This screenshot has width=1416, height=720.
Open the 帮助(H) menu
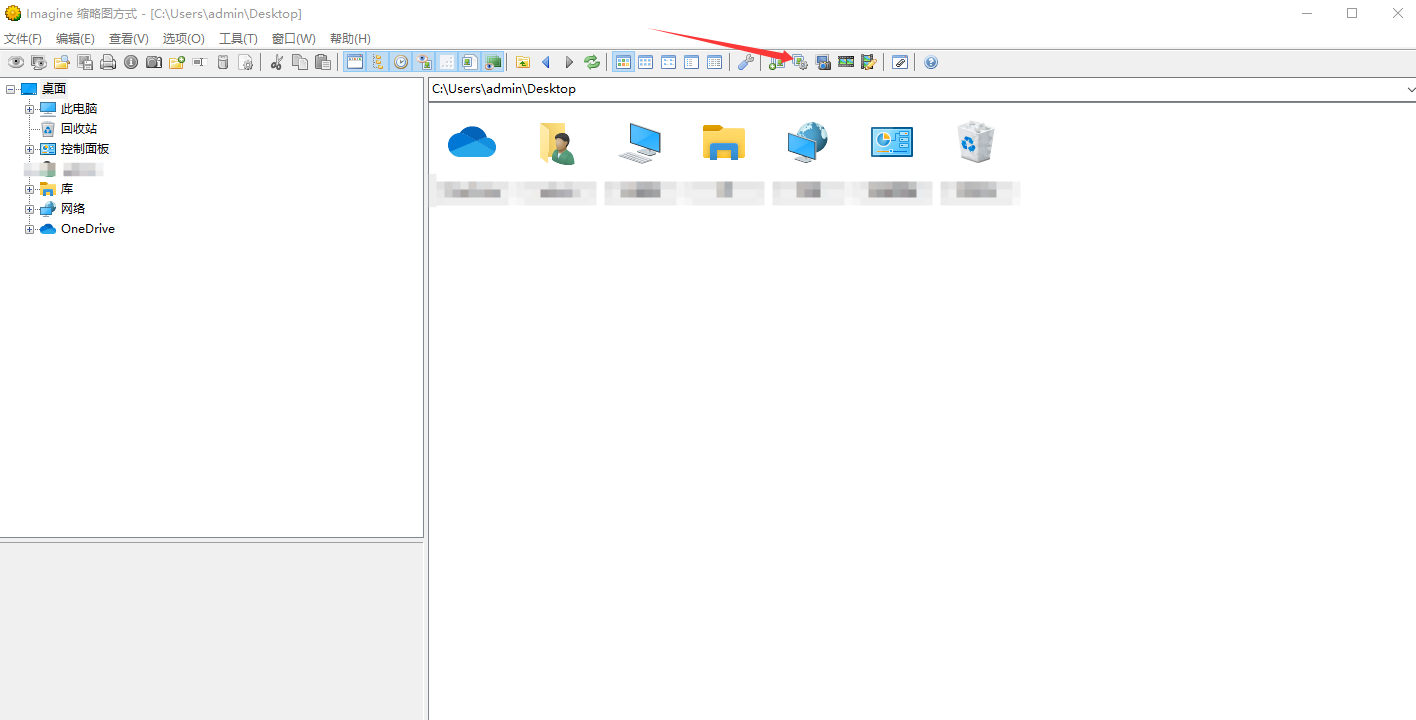350,38
